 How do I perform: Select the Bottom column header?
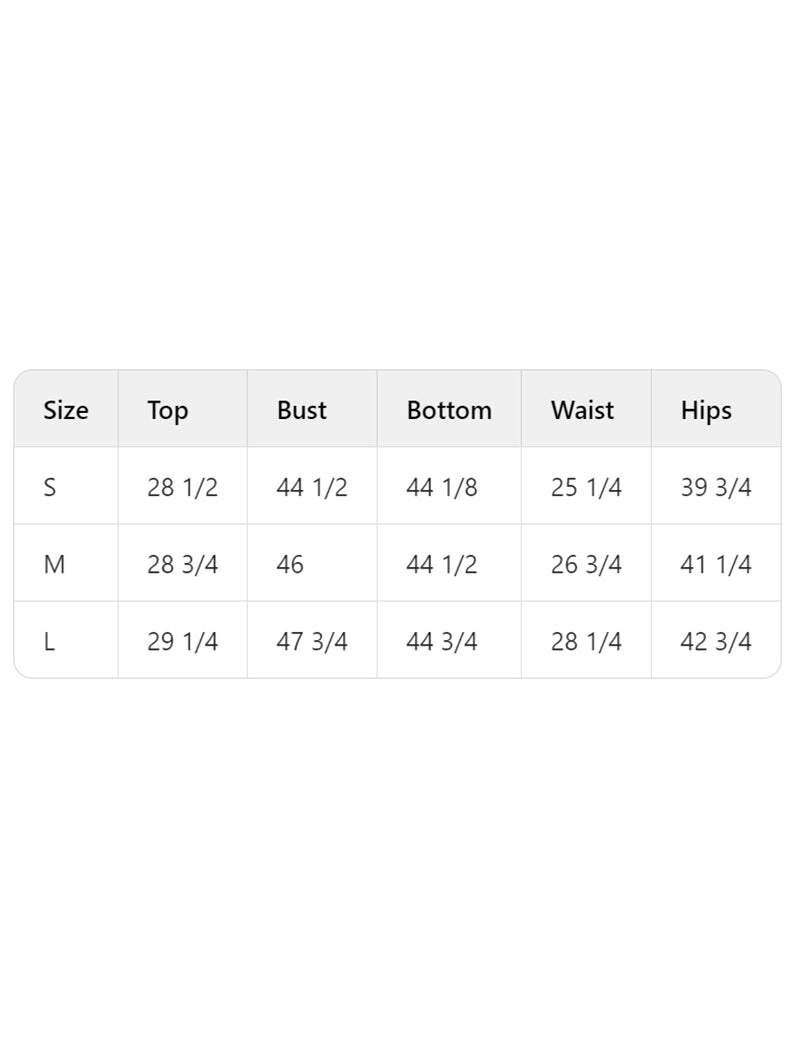pos(449,410)
